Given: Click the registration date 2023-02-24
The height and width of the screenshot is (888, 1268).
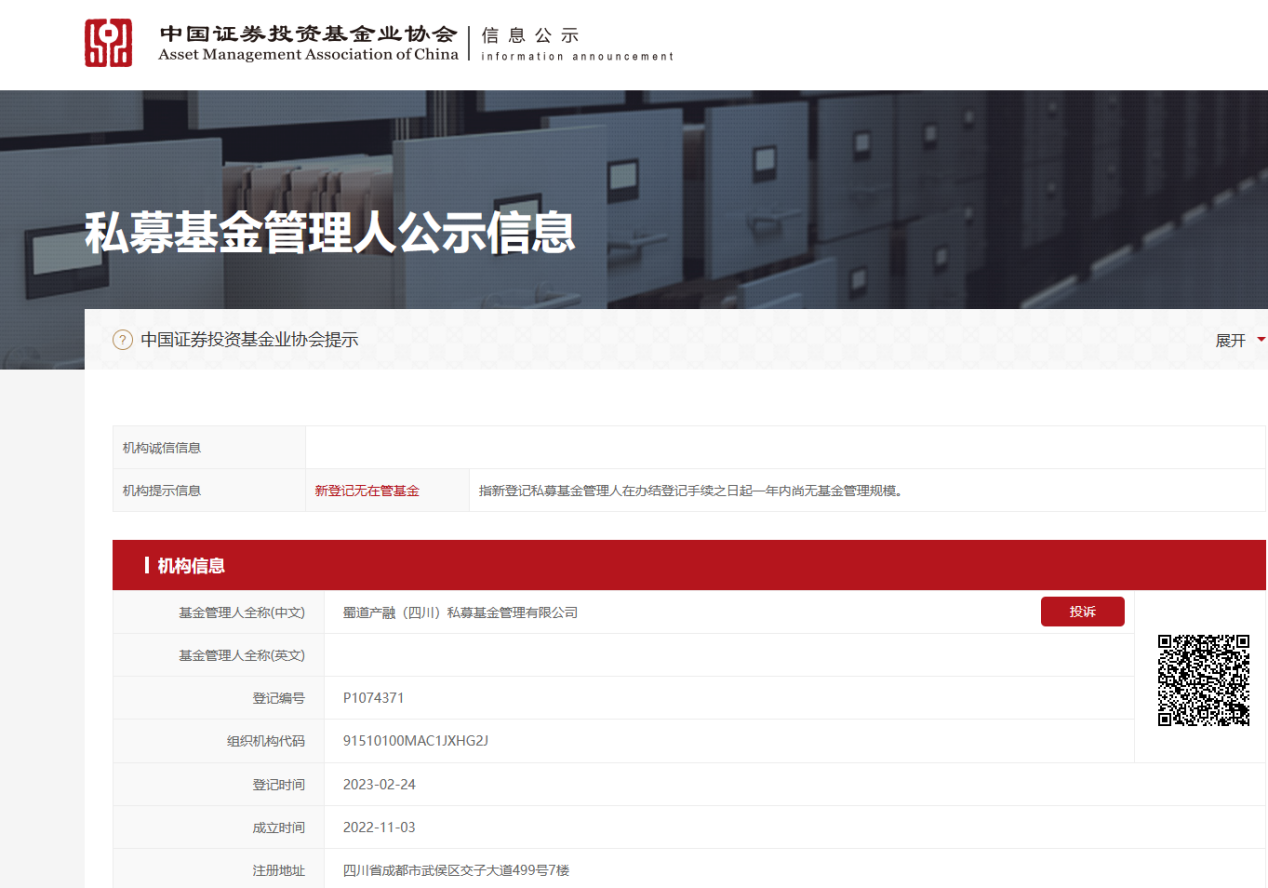Looking at the screenshot, I should (x=379, y=785).
